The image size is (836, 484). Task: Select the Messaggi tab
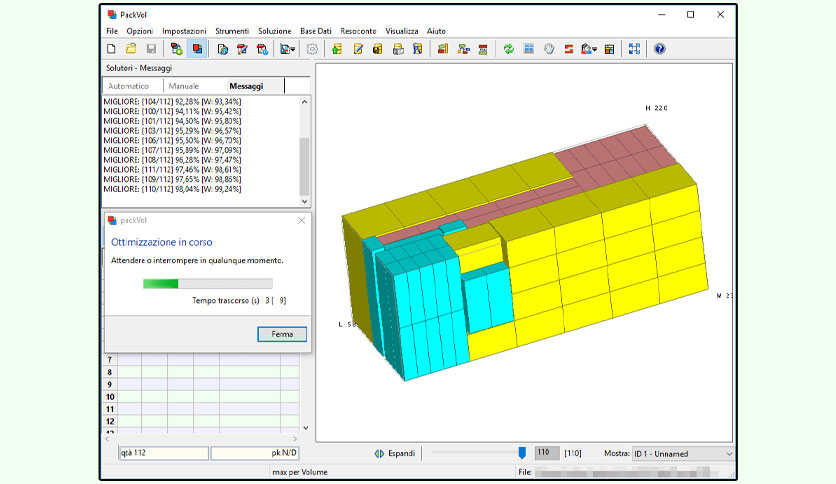tap(246, 86)
